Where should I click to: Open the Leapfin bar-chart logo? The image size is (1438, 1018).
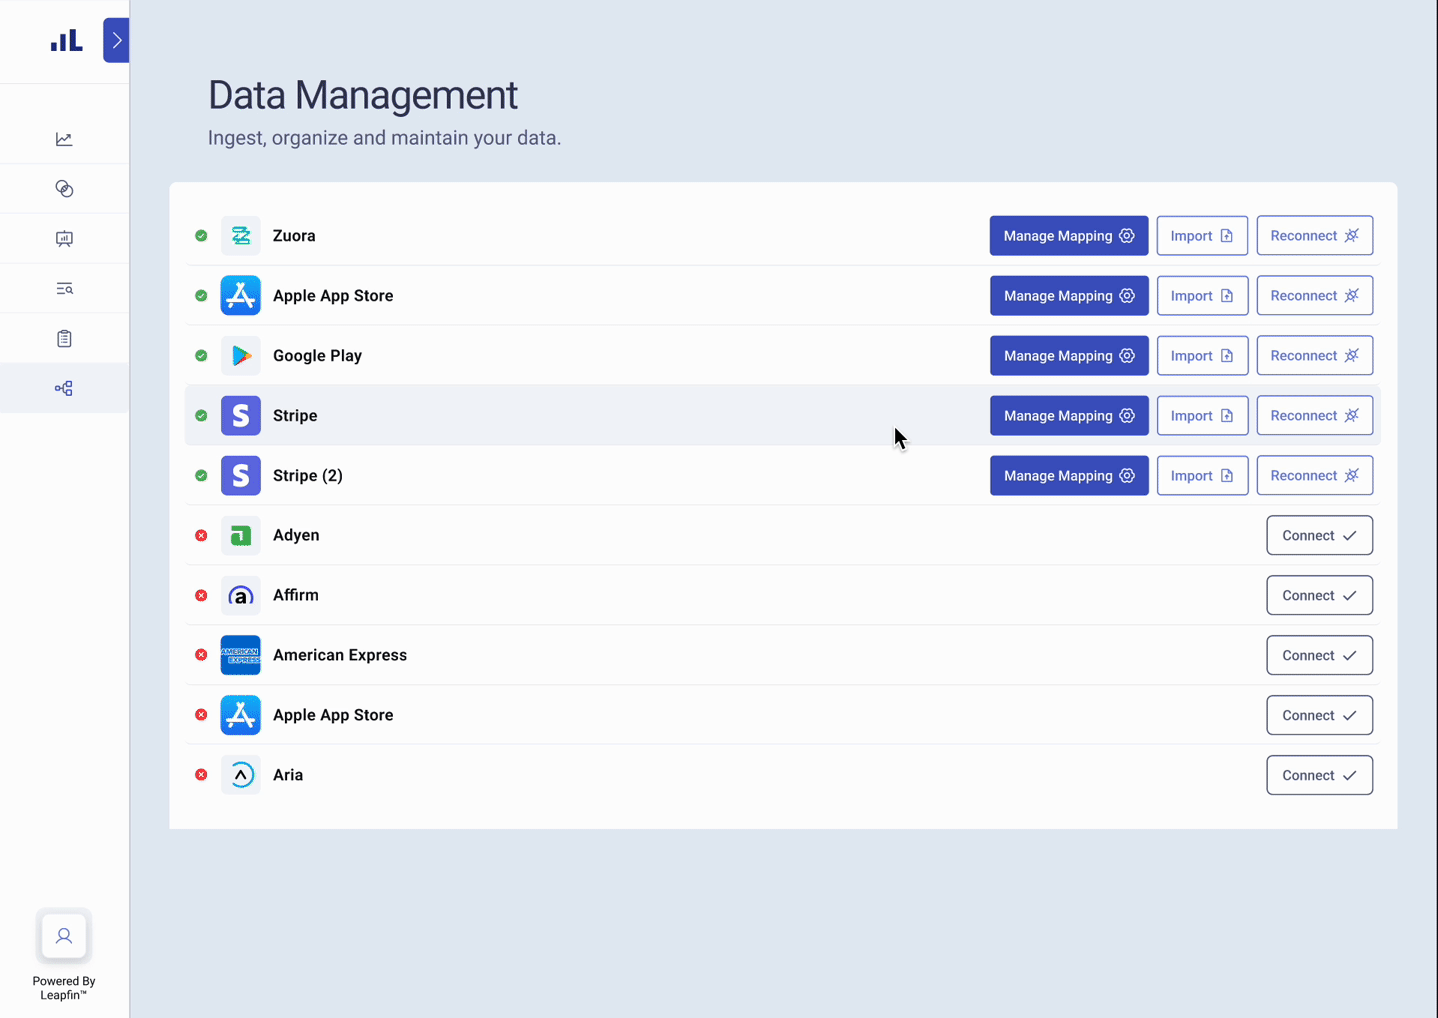[x=66, y=40]
